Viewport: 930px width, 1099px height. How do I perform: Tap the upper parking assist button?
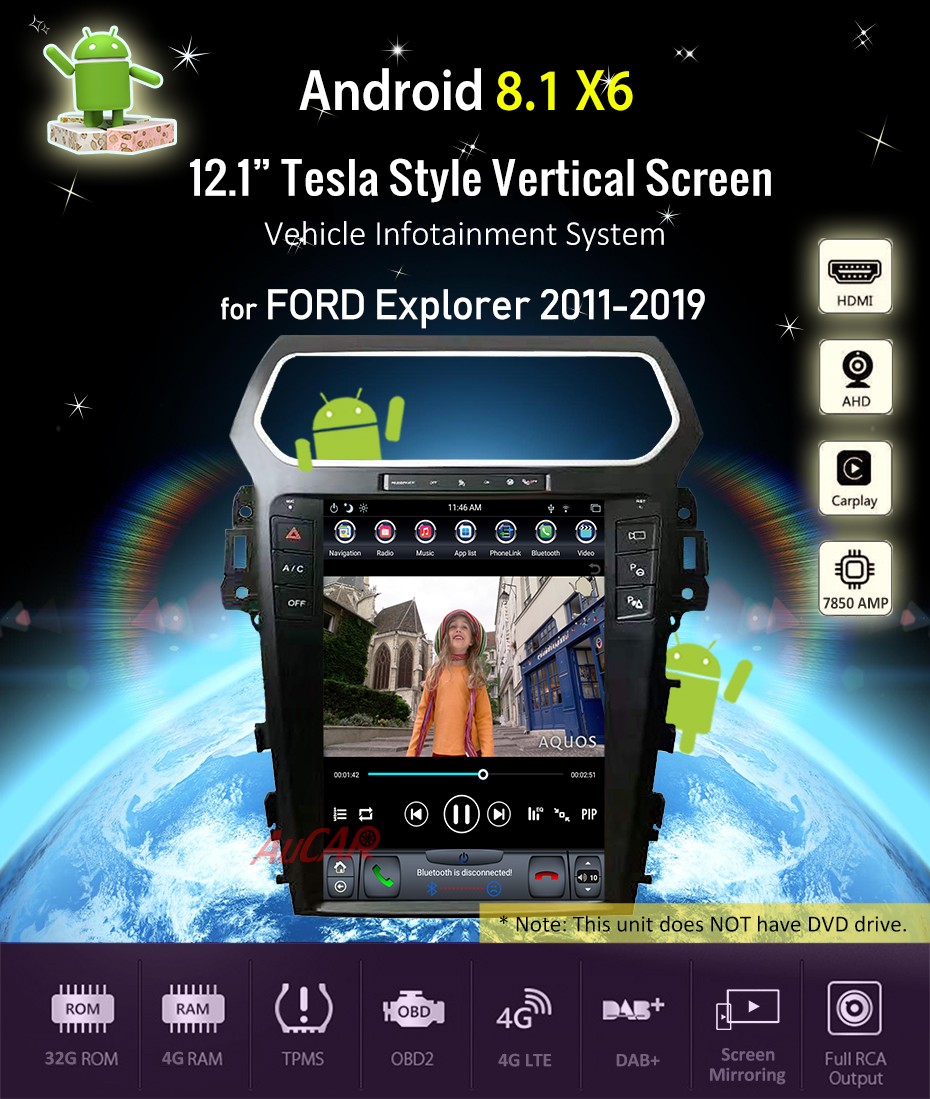coord(636,569)
